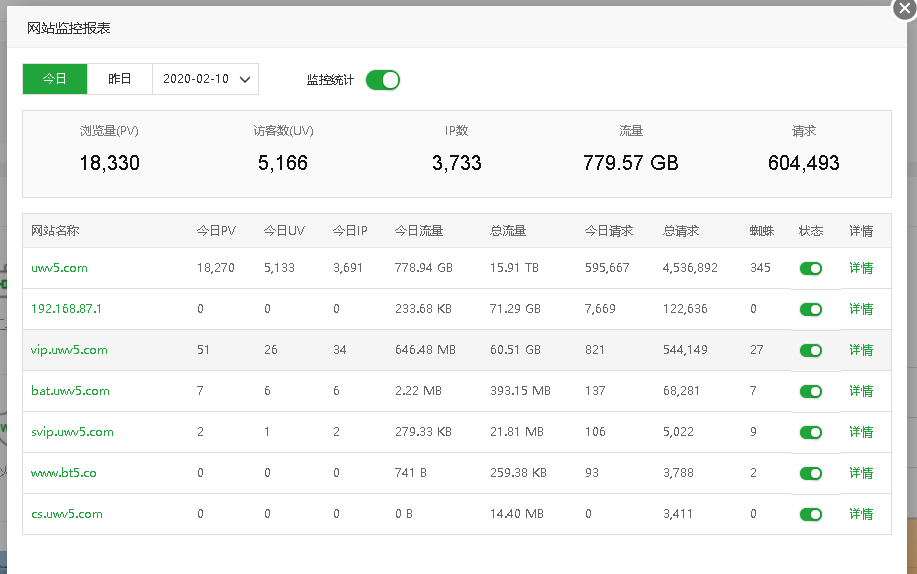The height and width of the screenshot is (574, 917).
Task: Toggle status switch for cs.uwv5.com
Action: 810,515
